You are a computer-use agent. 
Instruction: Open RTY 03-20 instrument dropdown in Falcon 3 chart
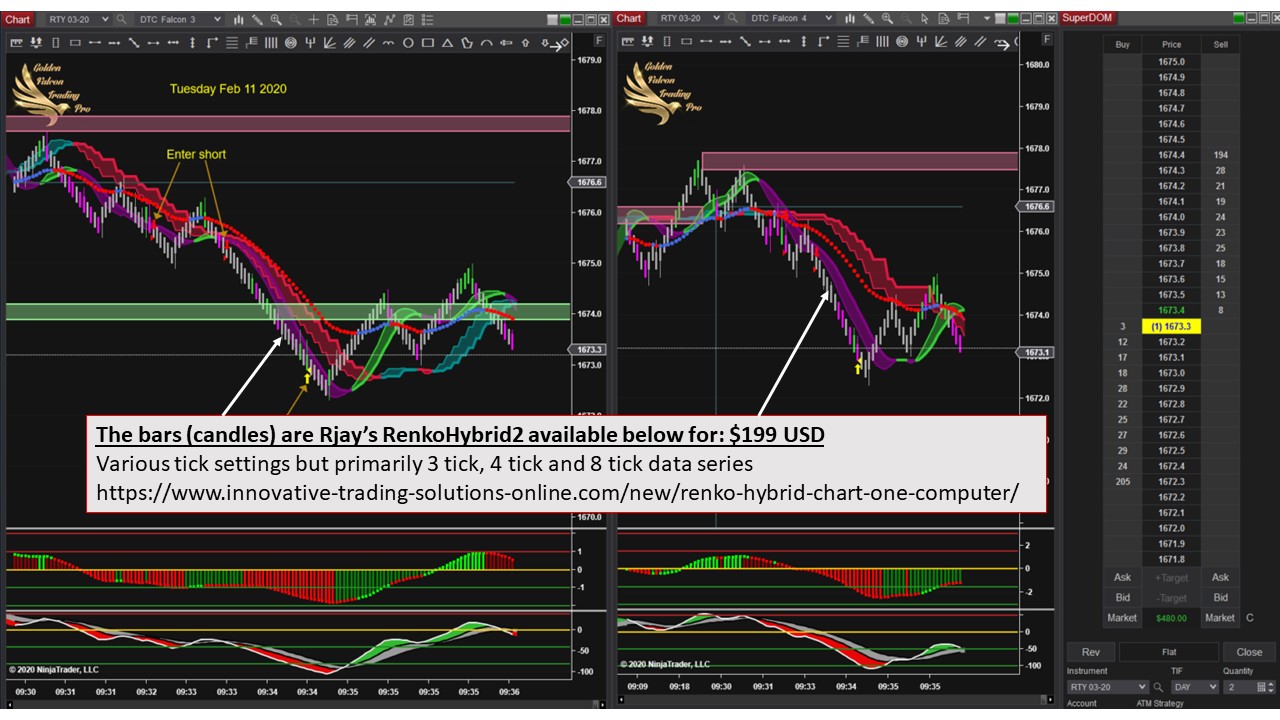(77, 19)
